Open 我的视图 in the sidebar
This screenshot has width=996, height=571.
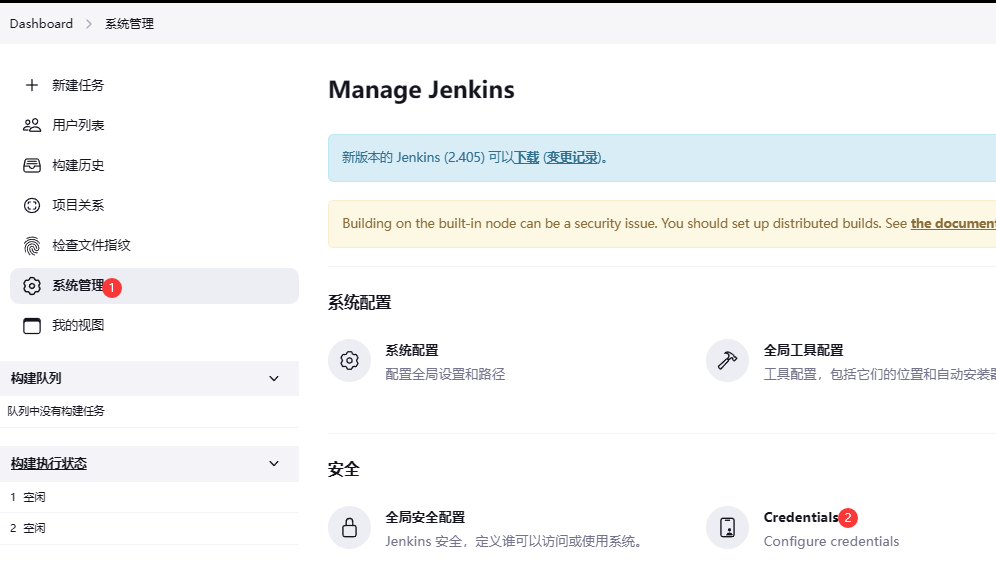(x=154, y=326)
